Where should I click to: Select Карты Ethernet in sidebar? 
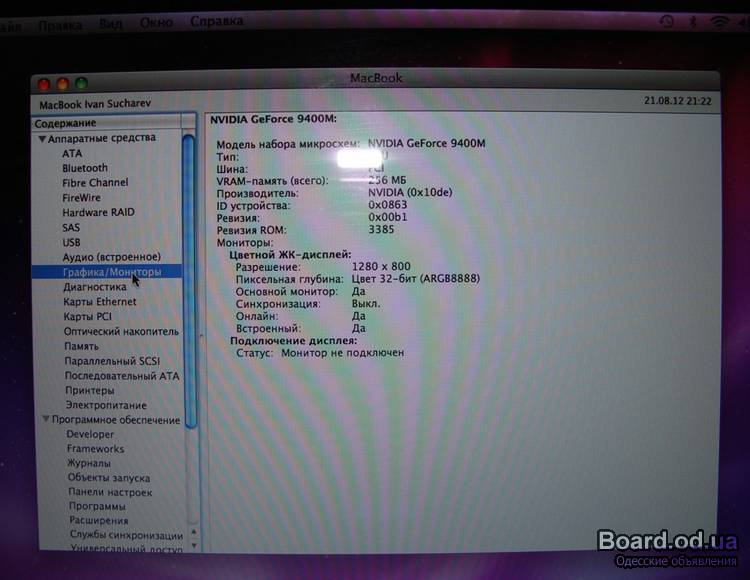tap(100, 302)
